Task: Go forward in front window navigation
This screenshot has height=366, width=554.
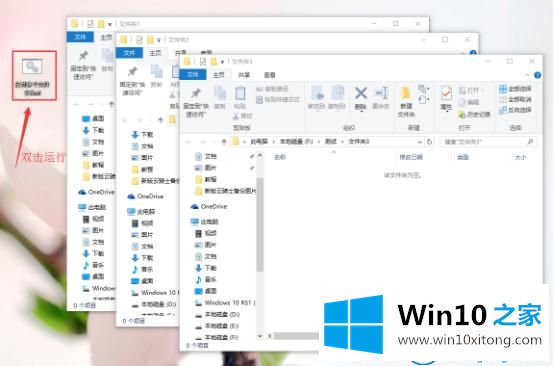Action: pyautogui.click(x=203, y=142)
